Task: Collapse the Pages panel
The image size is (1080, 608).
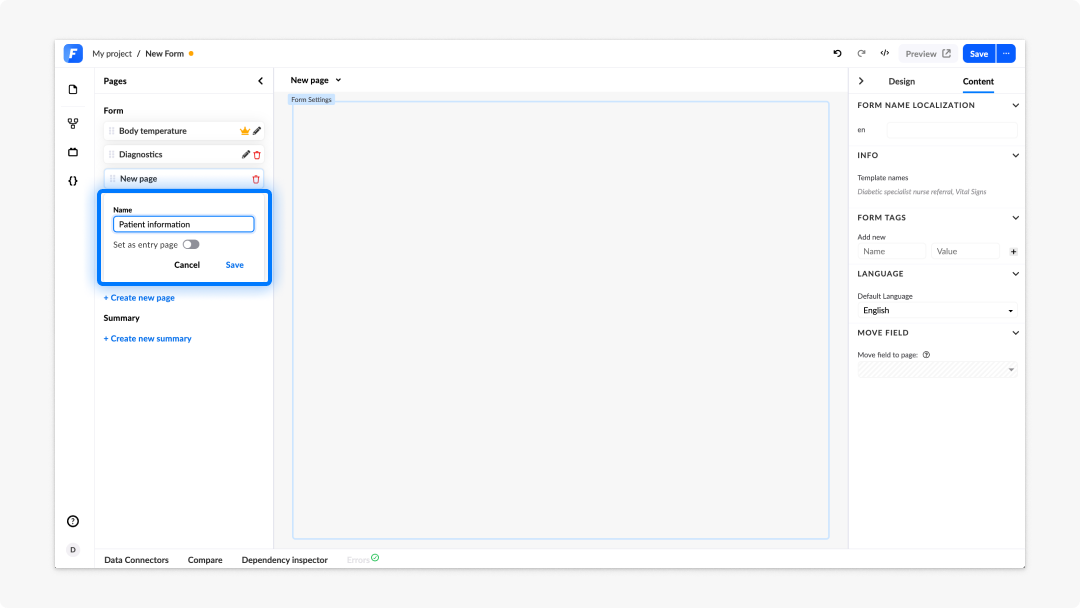Action: [260, 81]
